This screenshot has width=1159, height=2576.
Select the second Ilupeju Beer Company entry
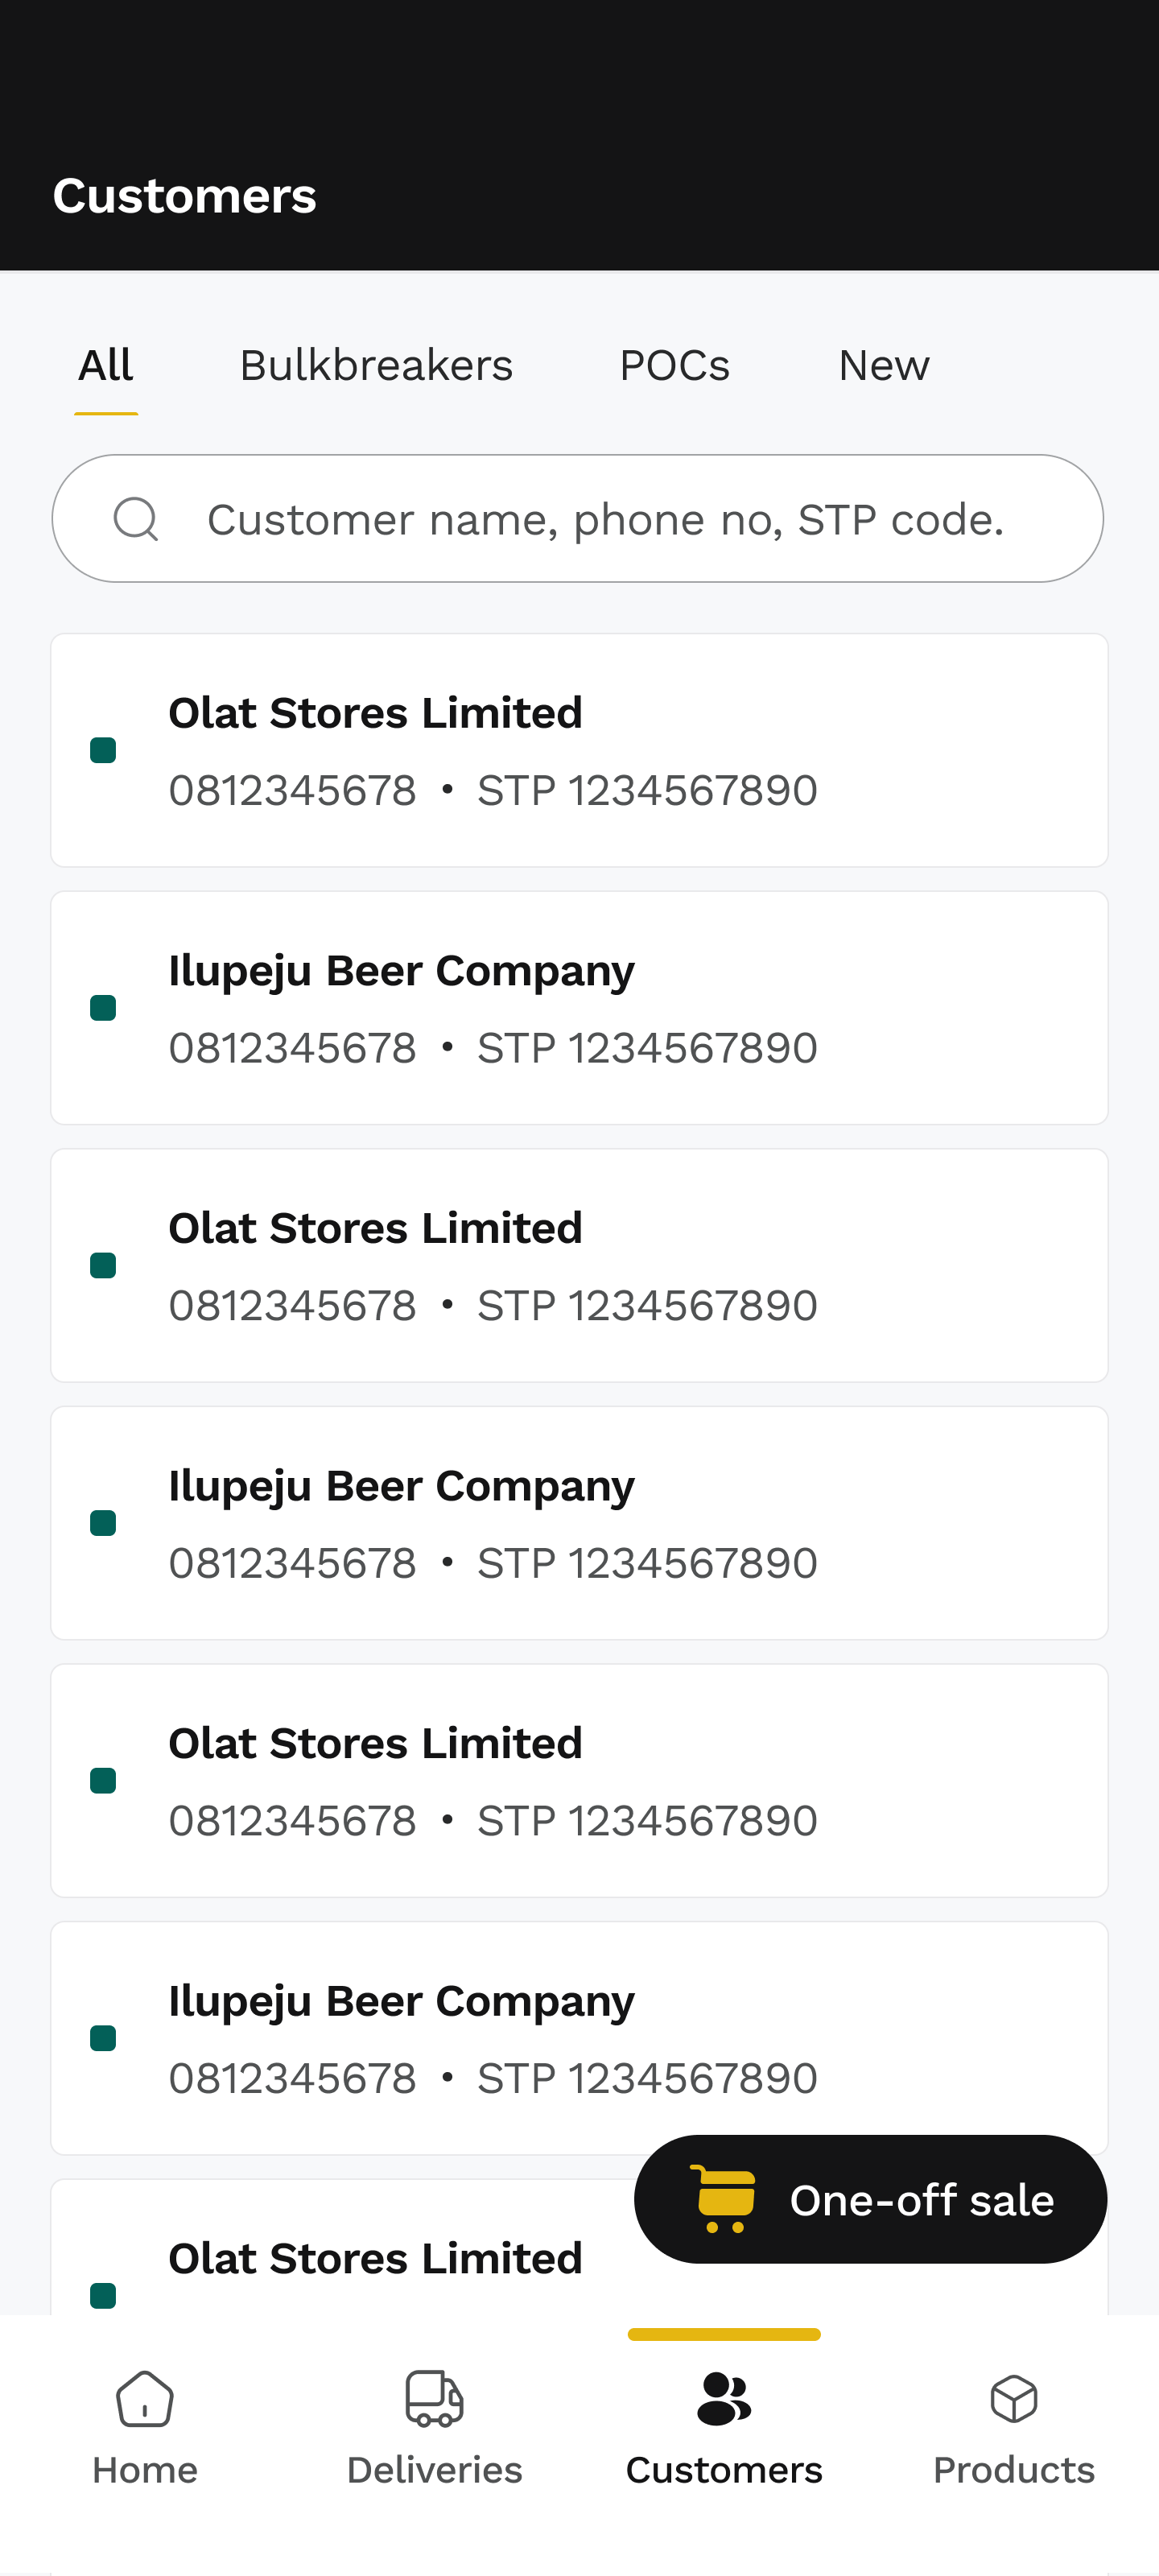pos(579,1523)
